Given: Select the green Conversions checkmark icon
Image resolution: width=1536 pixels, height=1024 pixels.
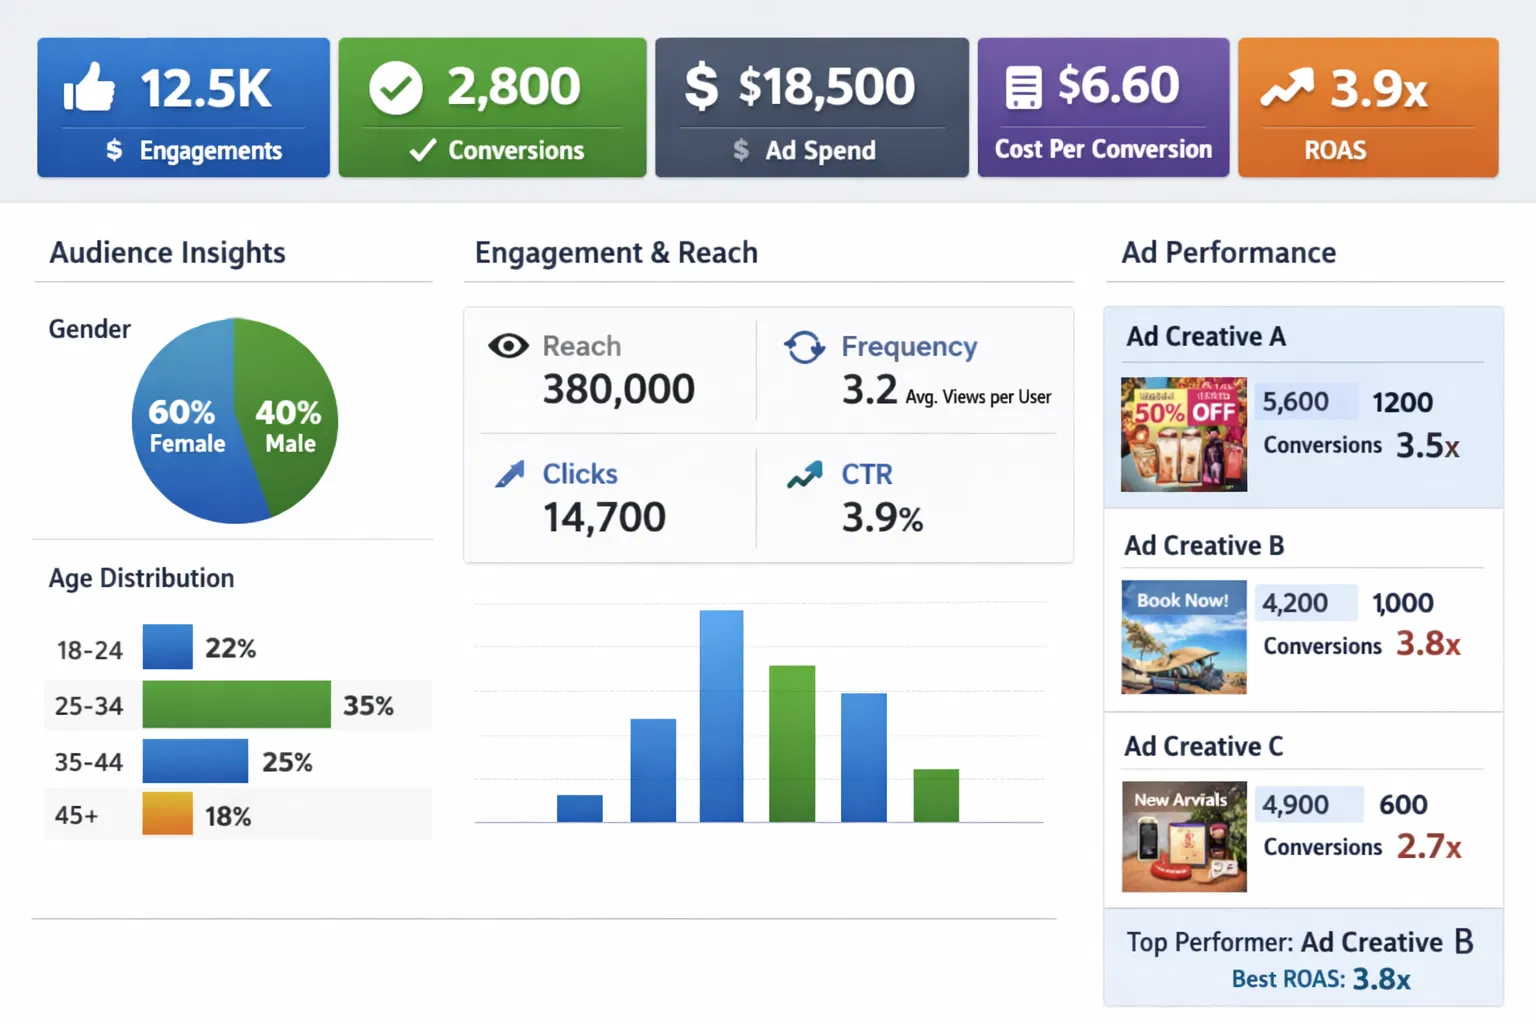Looking at the screenshot, I should [x=396, y=88].
